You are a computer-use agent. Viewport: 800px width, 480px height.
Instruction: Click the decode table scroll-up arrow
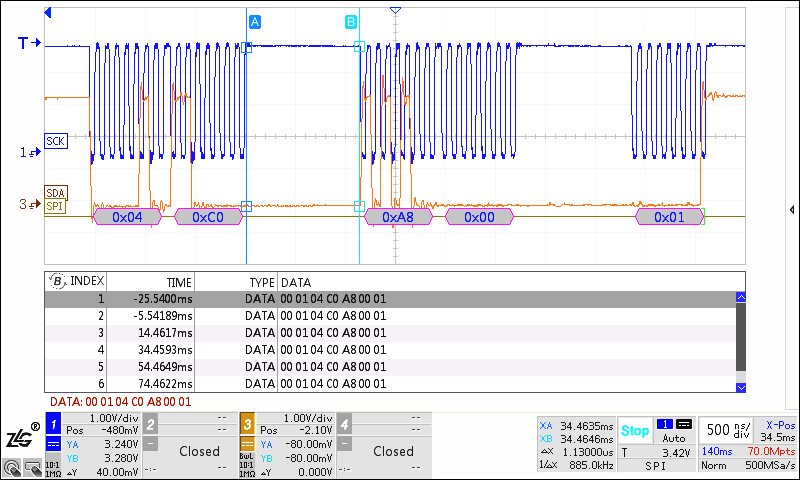(x=741, y=297)
